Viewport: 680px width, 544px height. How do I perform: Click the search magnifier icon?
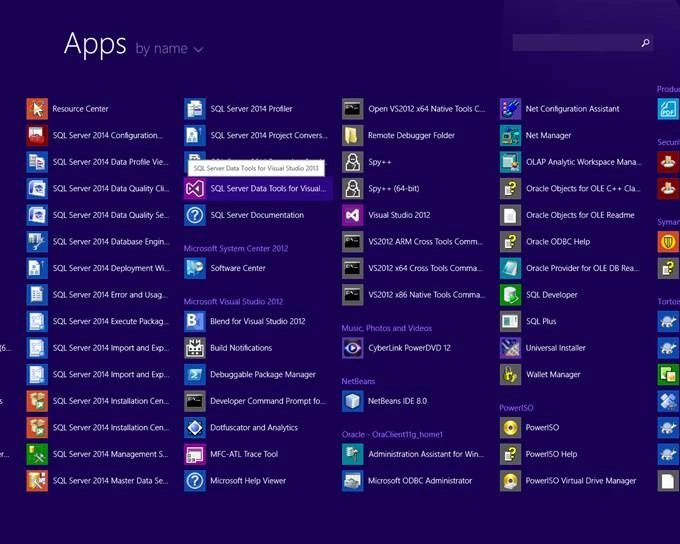point(646,43)
